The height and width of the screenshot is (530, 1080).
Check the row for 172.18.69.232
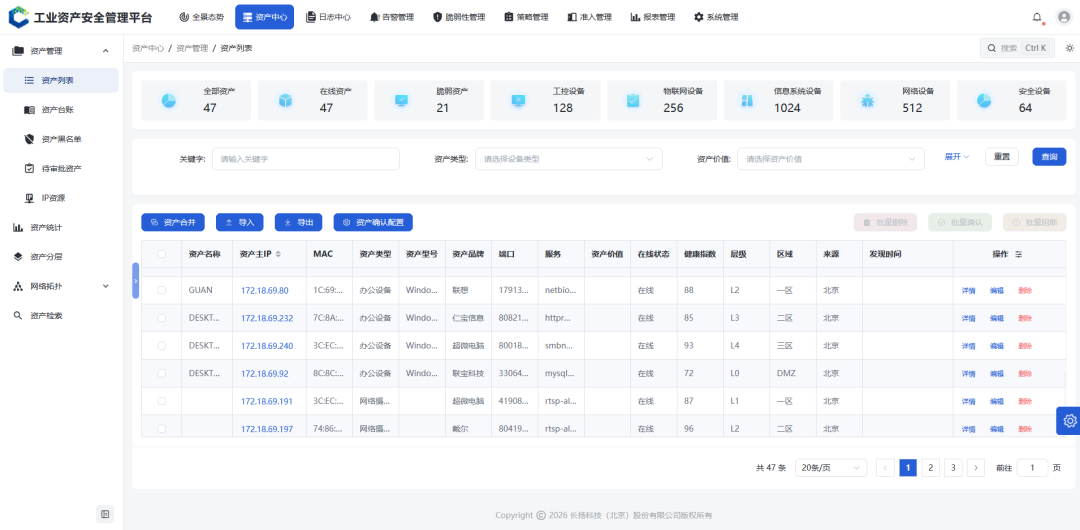pyautogui.click(x=162, y=318)
